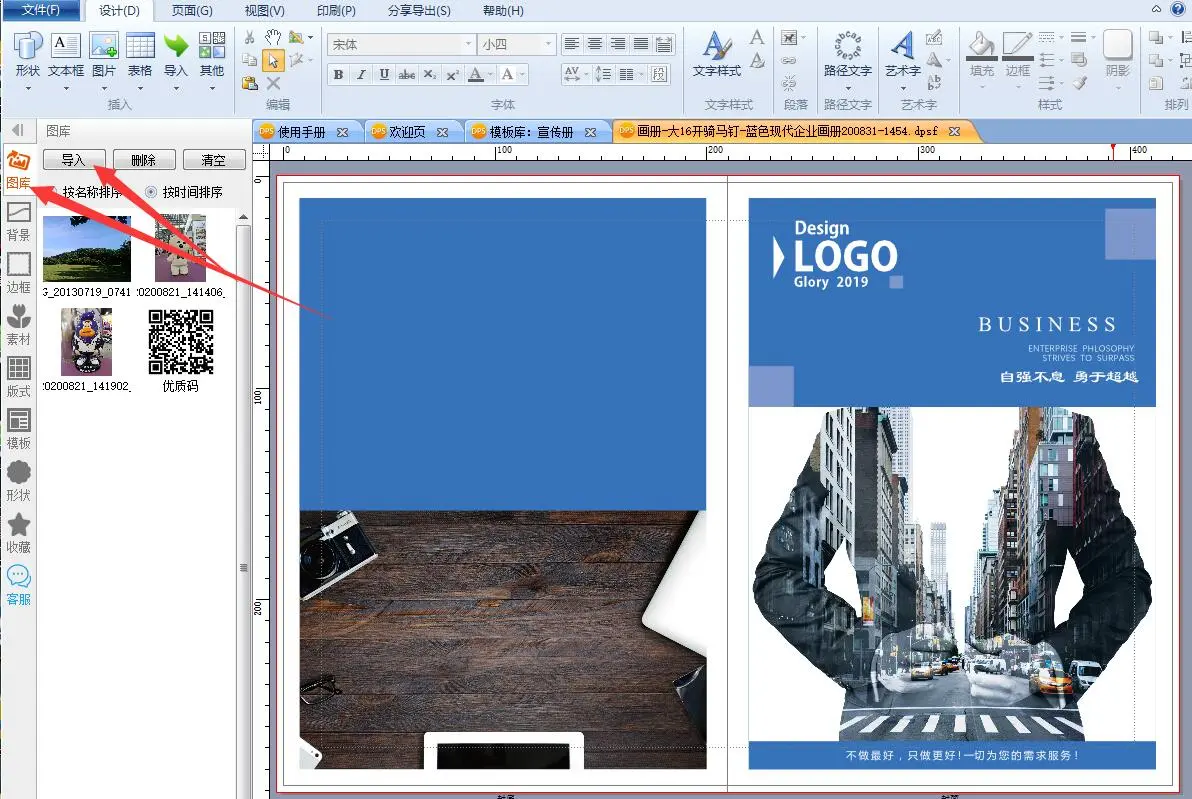Open the 文件(F) file menu
Screen dimensions: 1192x799
point(41,10)
